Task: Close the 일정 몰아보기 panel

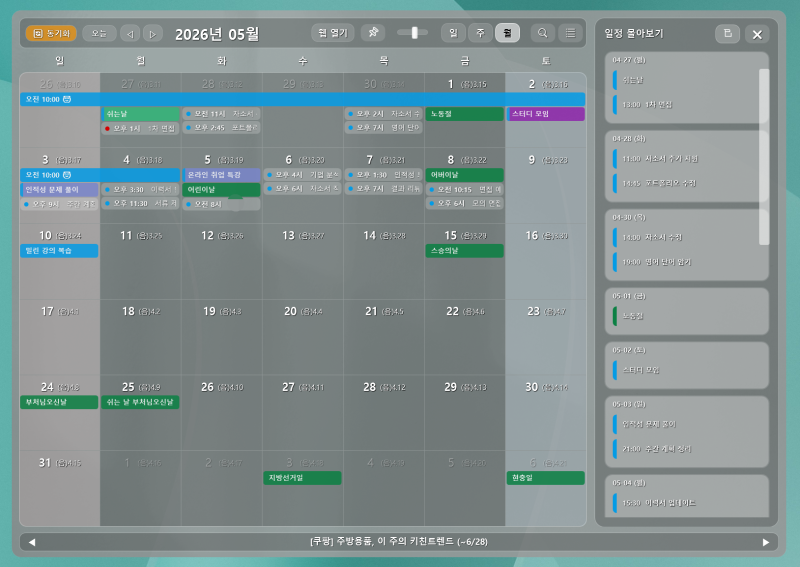Action: [757, 34]
